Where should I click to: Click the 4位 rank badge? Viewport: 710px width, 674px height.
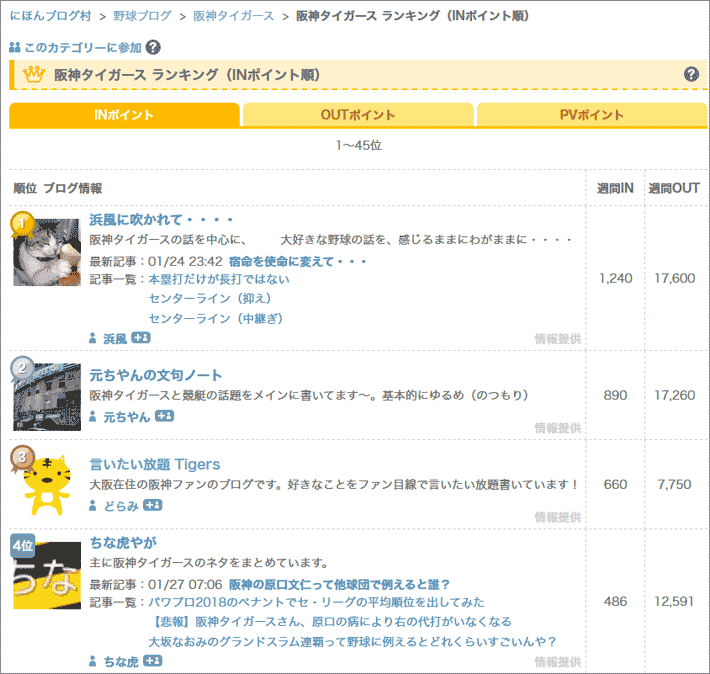click(23, 545)
